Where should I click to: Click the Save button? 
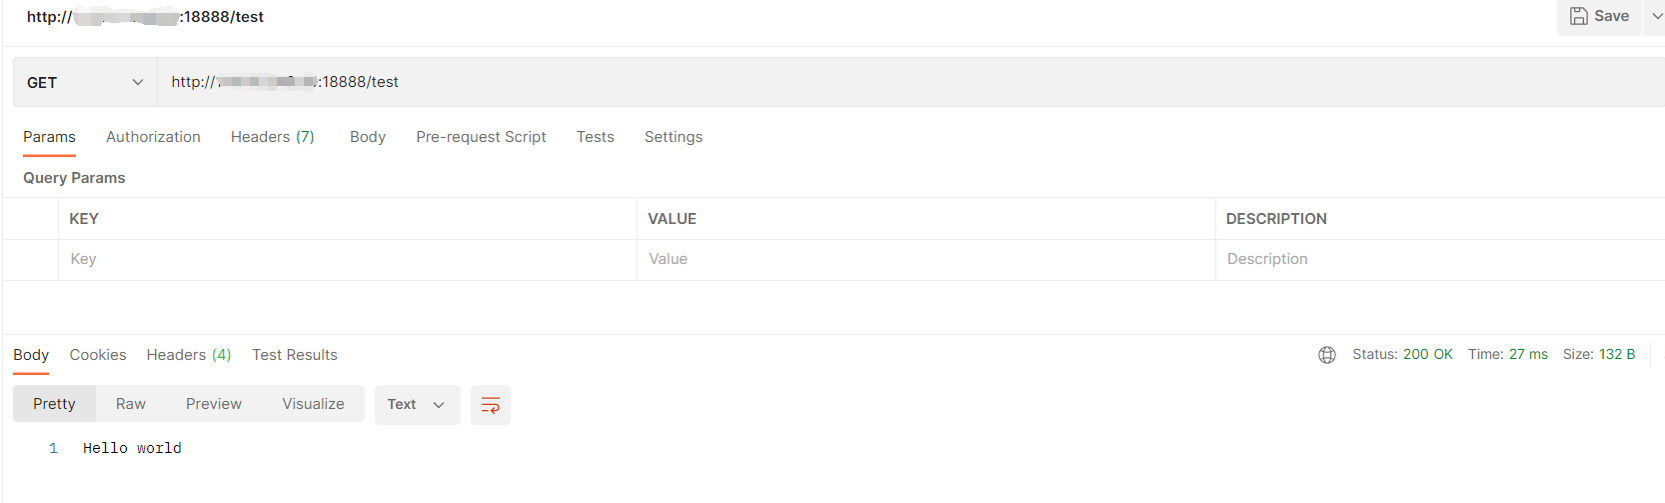tap(1599, 16)
